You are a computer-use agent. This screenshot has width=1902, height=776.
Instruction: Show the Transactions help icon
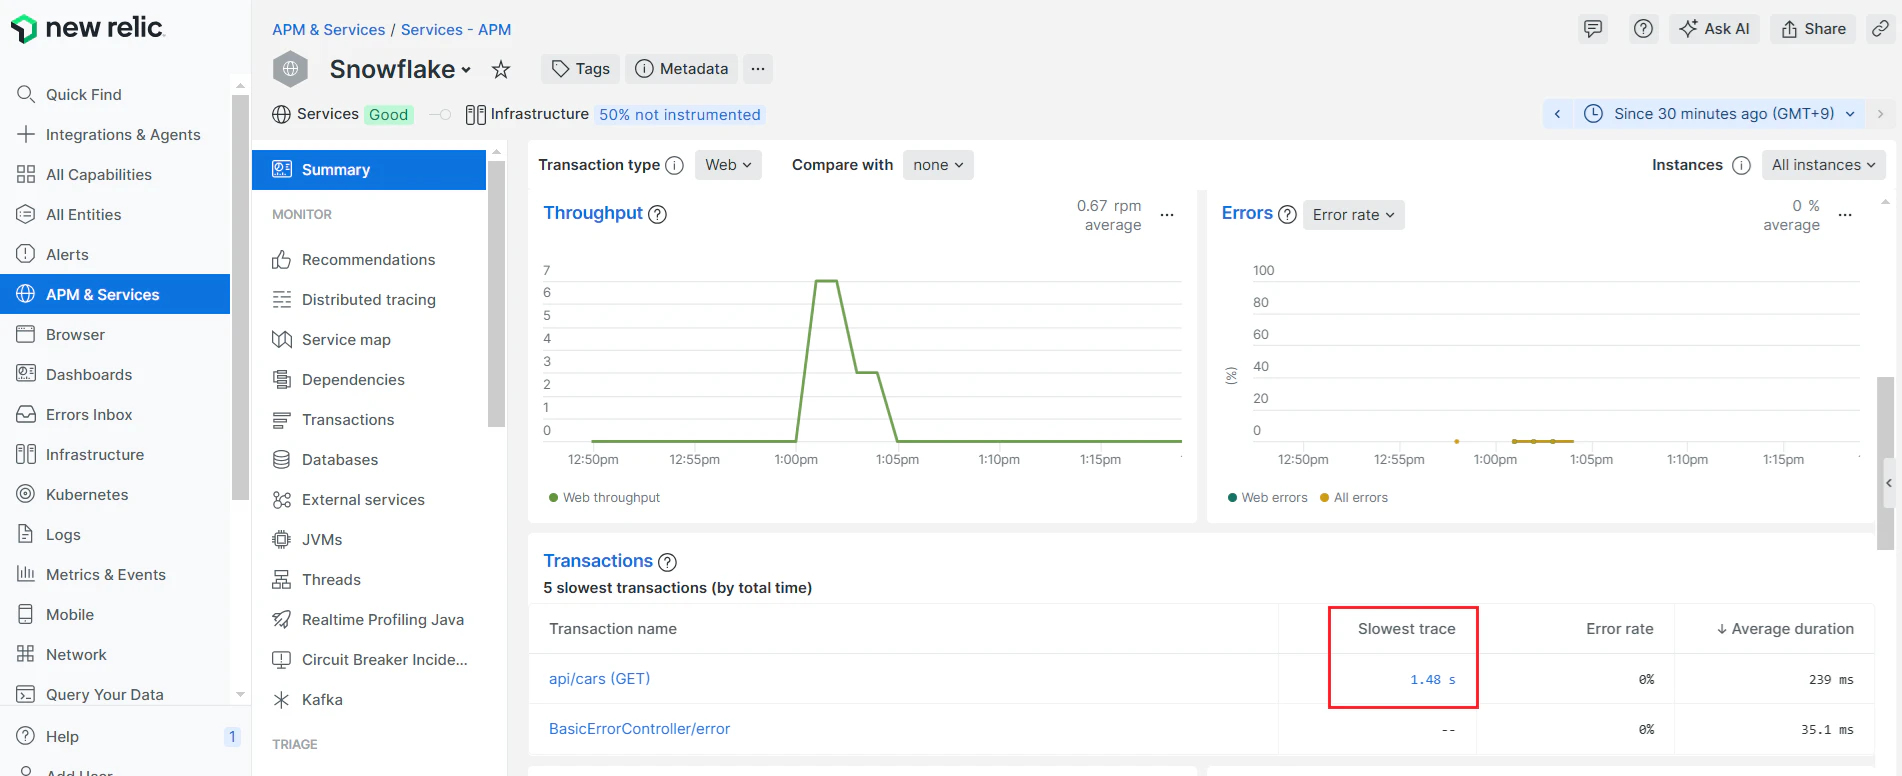(x=667, y=562)
